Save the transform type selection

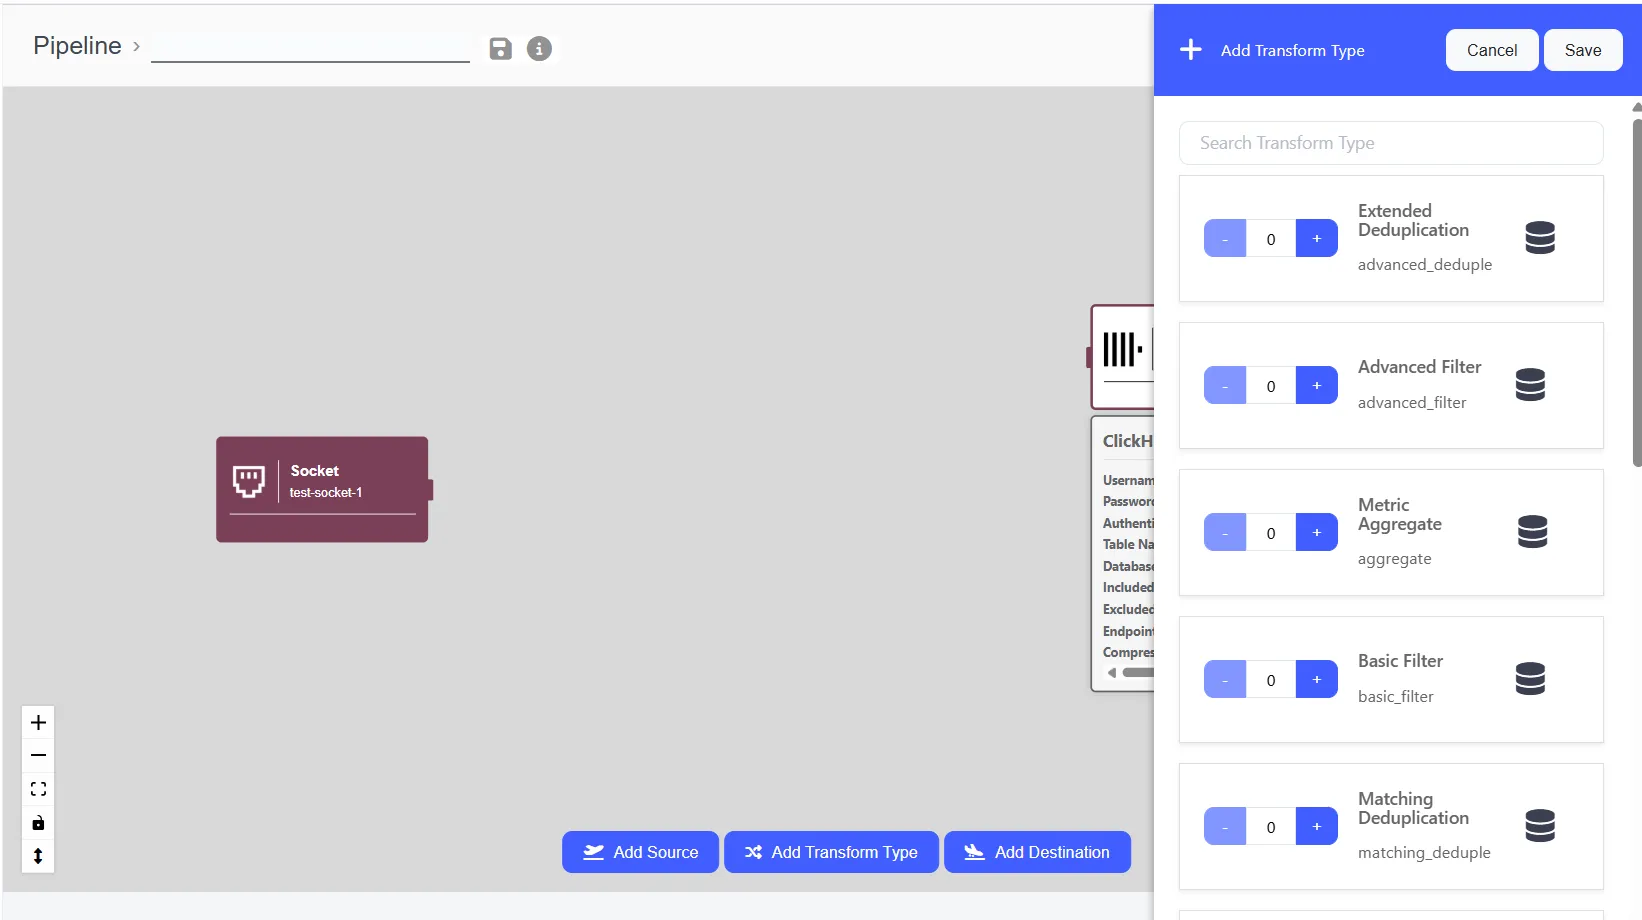point(1583,50)
